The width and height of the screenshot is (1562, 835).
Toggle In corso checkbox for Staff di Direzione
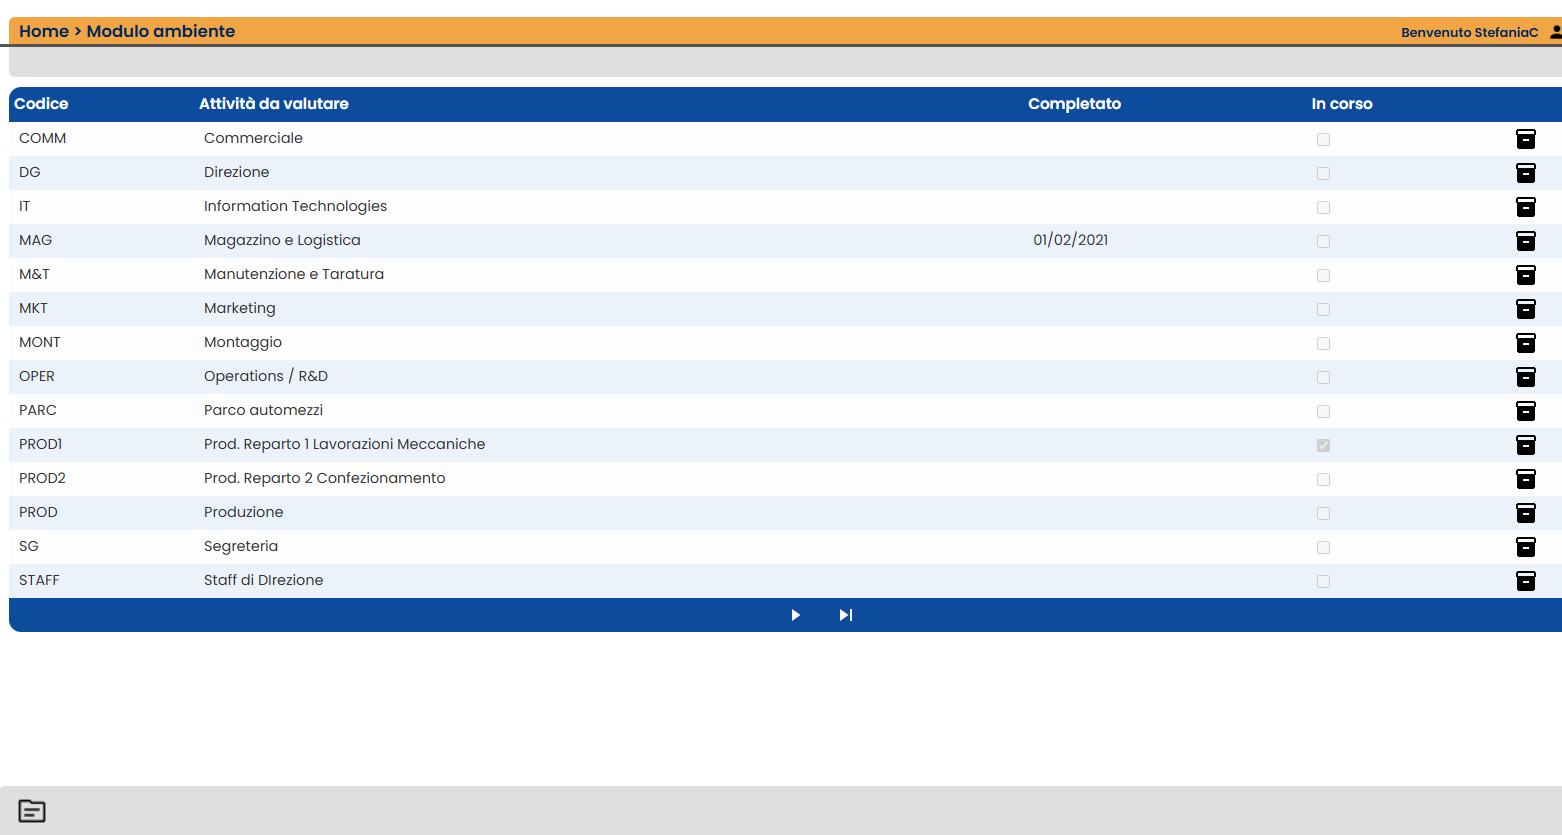1323,581
